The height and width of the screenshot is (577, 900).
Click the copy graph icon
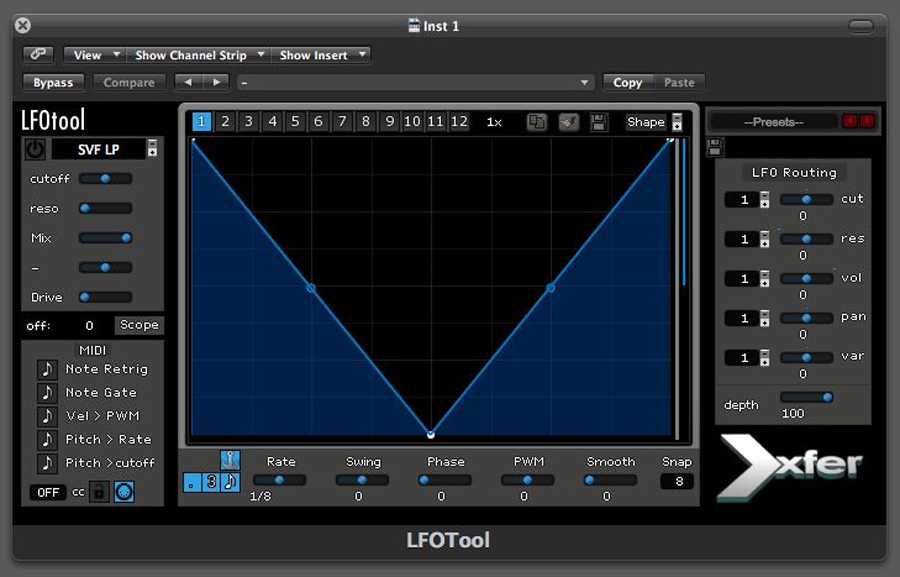click(537, 122)
